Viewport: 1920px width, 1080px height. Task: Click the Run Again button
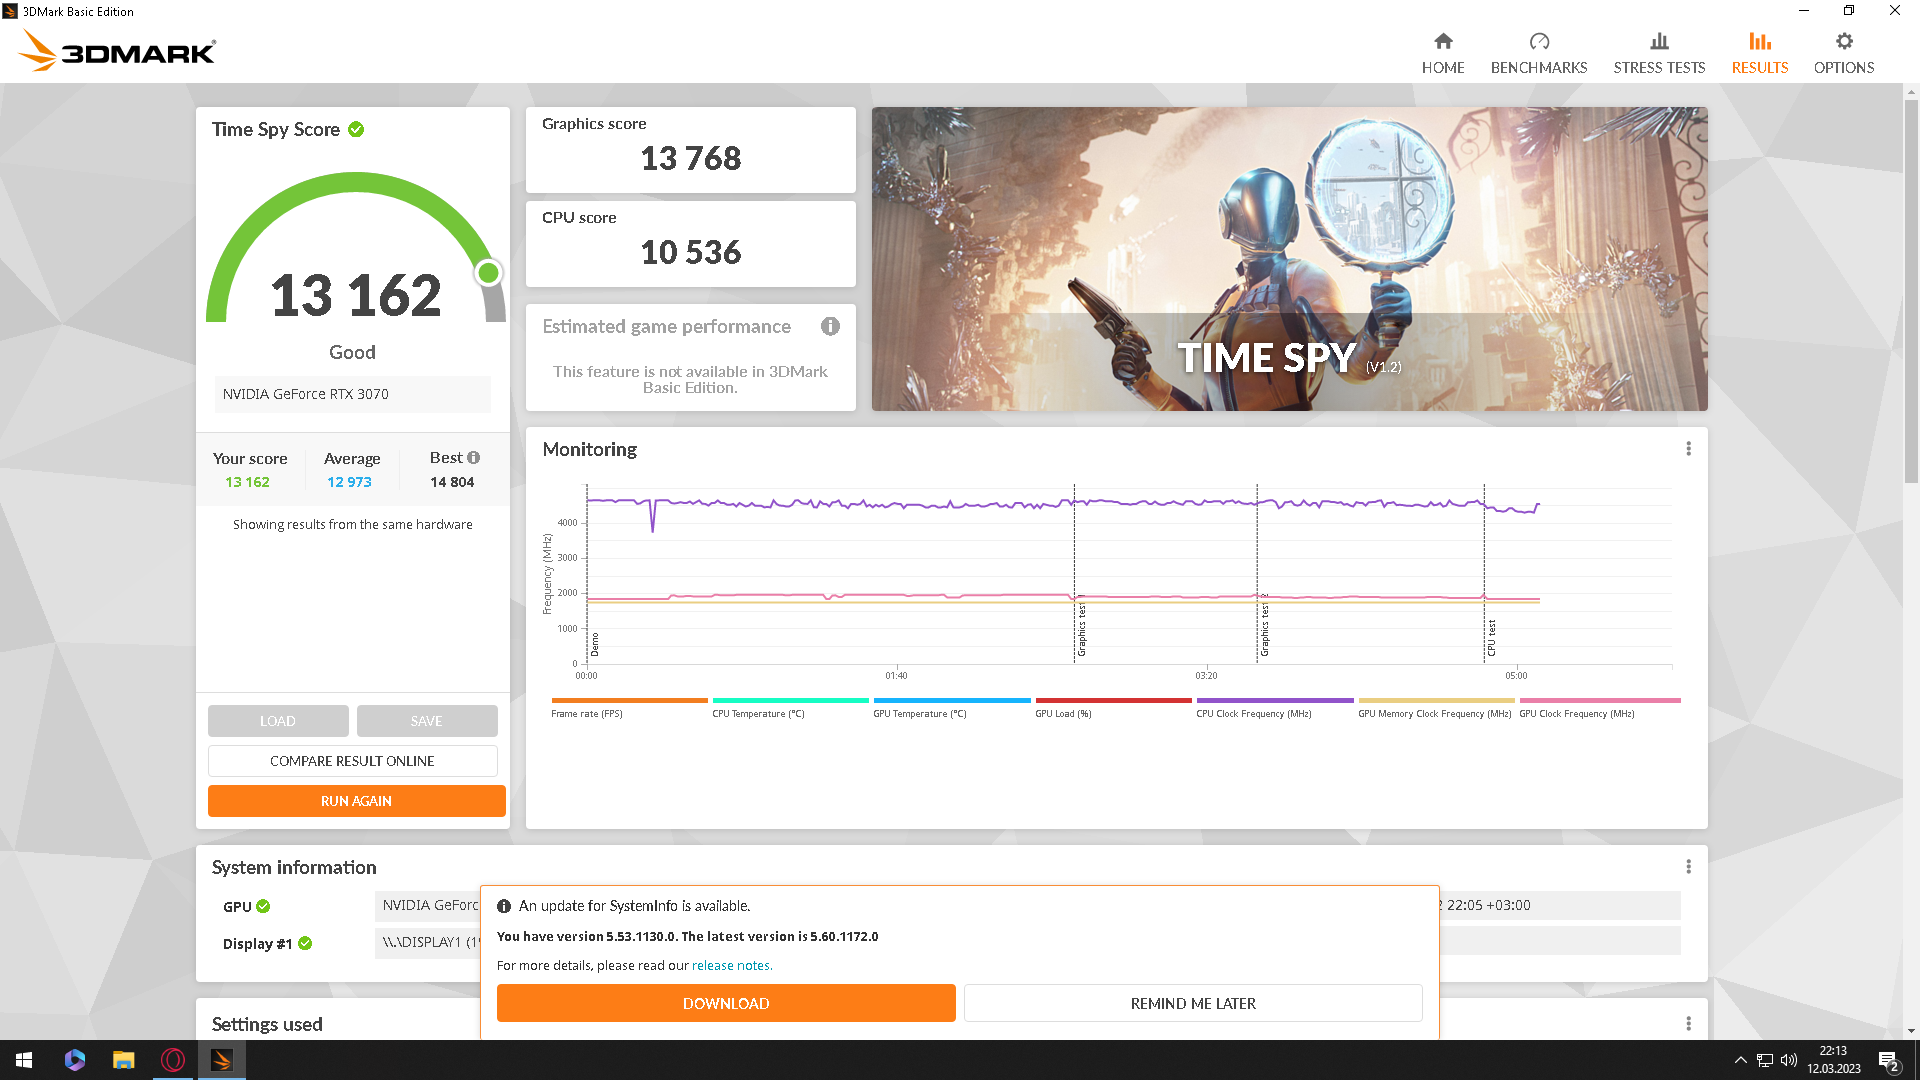[x=356, y=801]
